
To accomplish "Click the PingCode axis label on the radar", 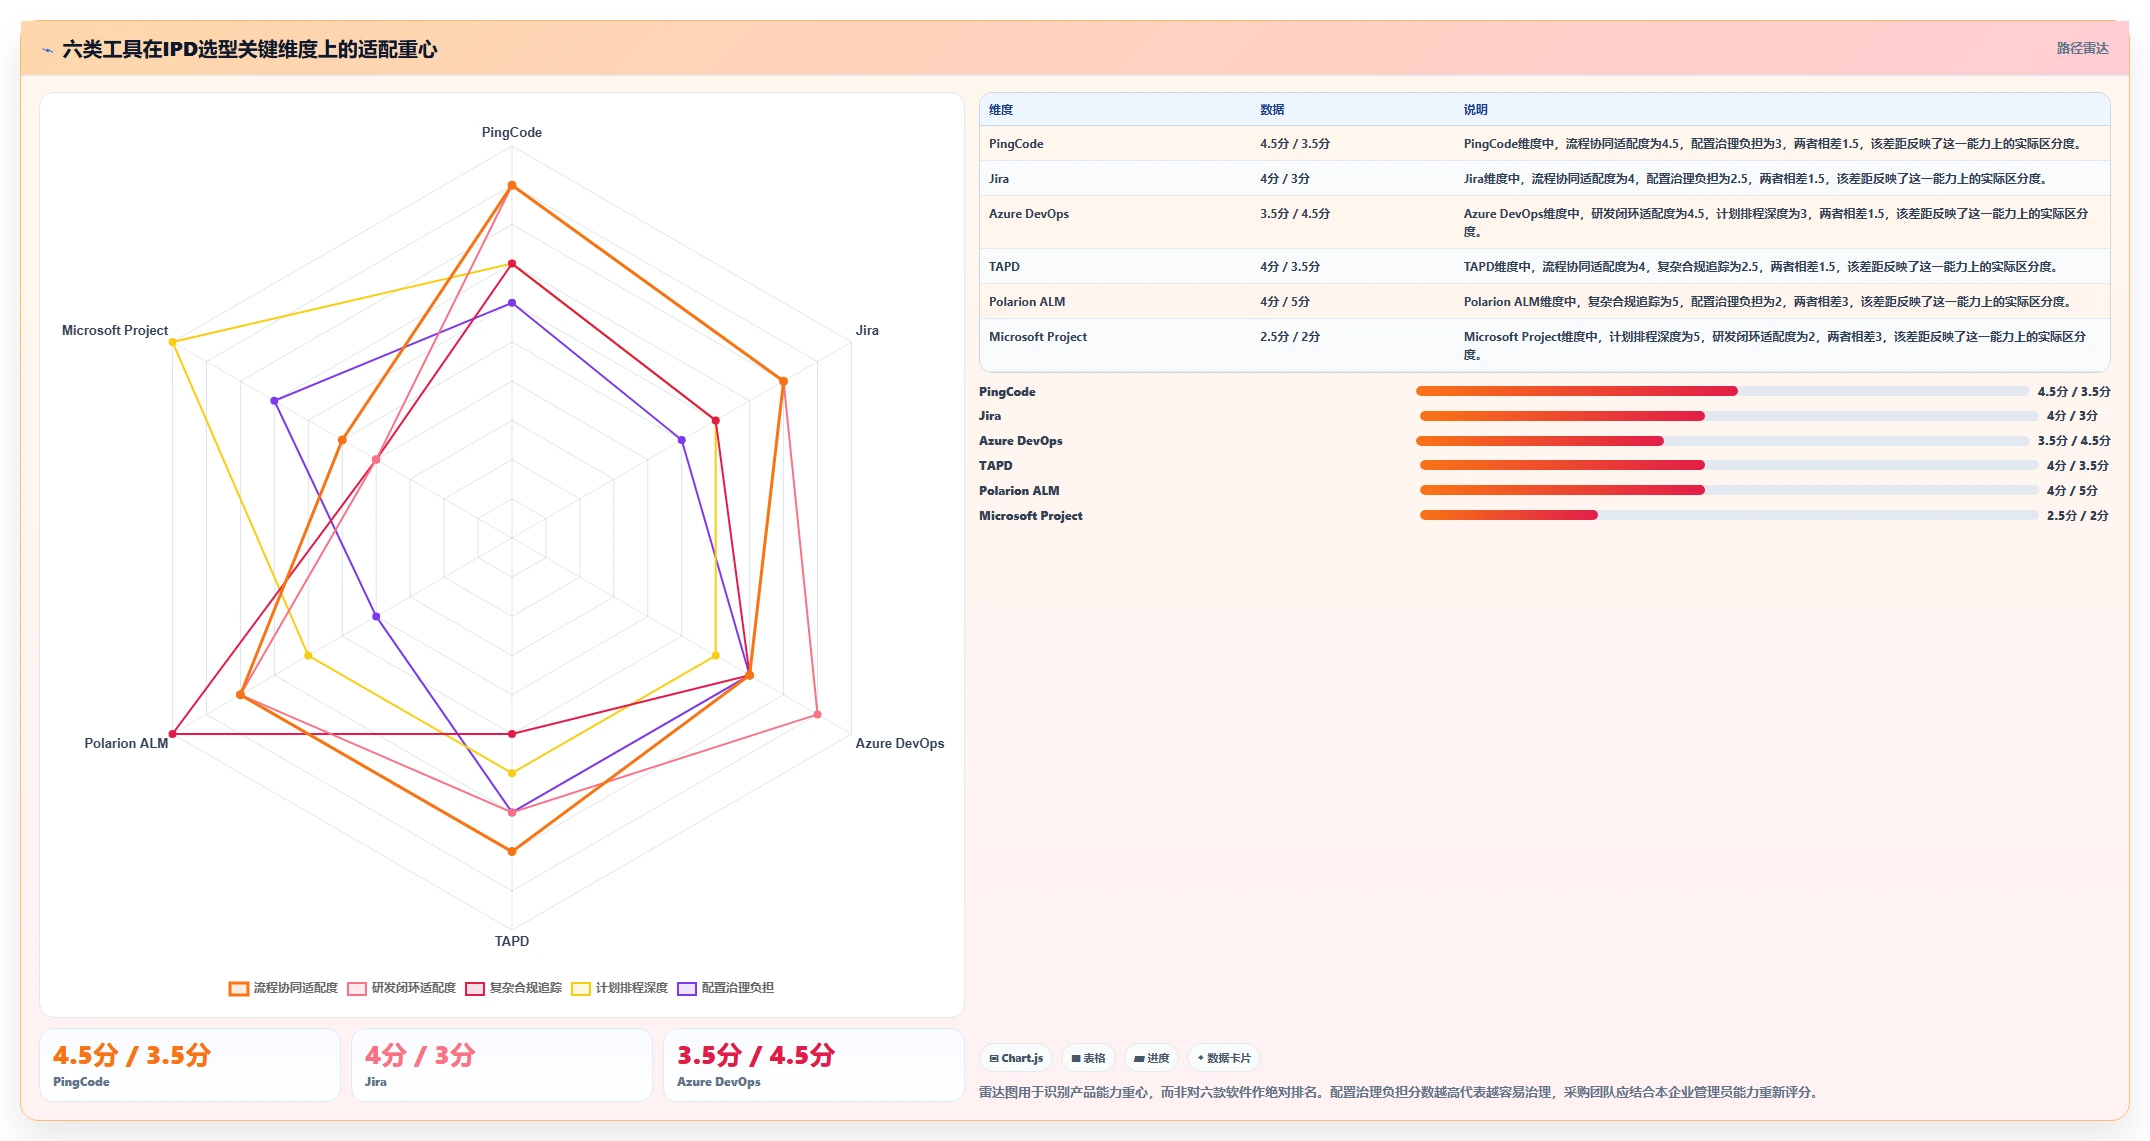I will coord(512,132).
